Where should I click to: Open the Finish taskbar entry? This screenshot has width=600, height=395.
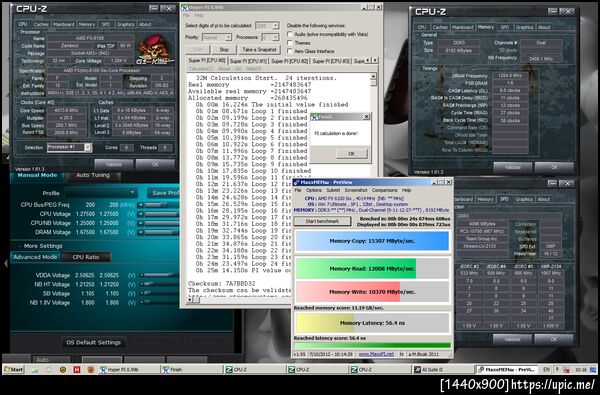pos(191,370)
